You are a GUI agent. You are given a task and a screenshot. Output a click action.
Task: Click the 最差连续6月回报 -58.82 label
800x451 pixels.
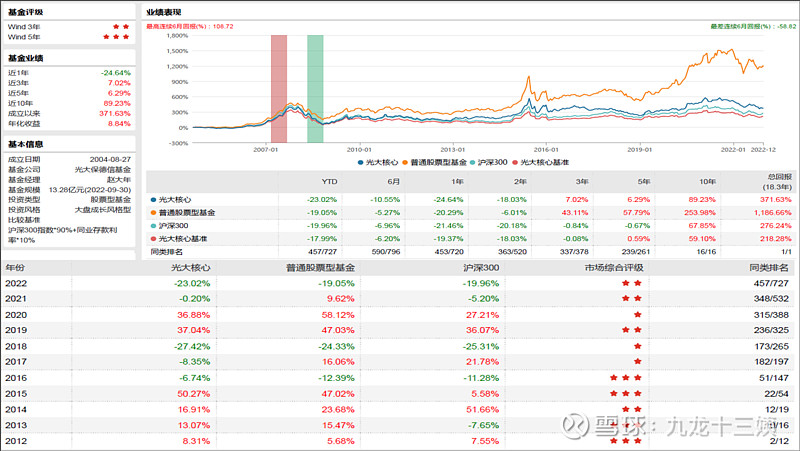click(754, 27)
